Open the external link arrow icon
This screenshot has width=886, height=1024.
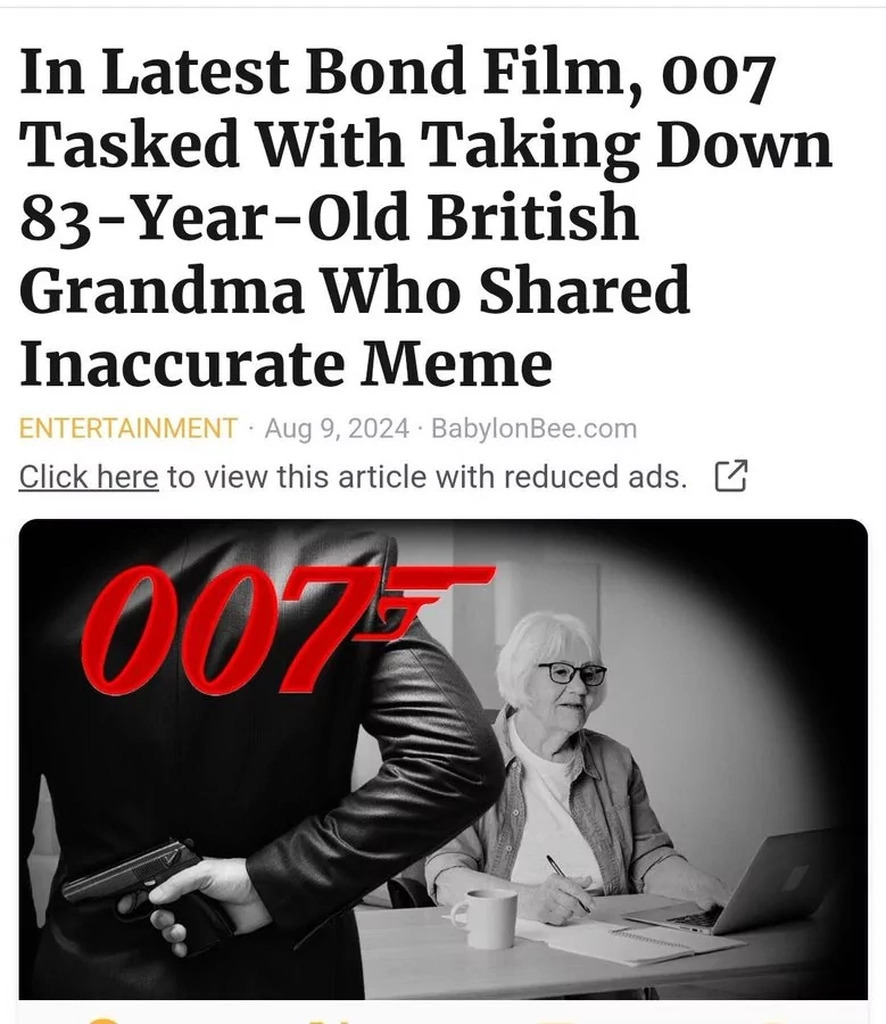pos(731,476)
